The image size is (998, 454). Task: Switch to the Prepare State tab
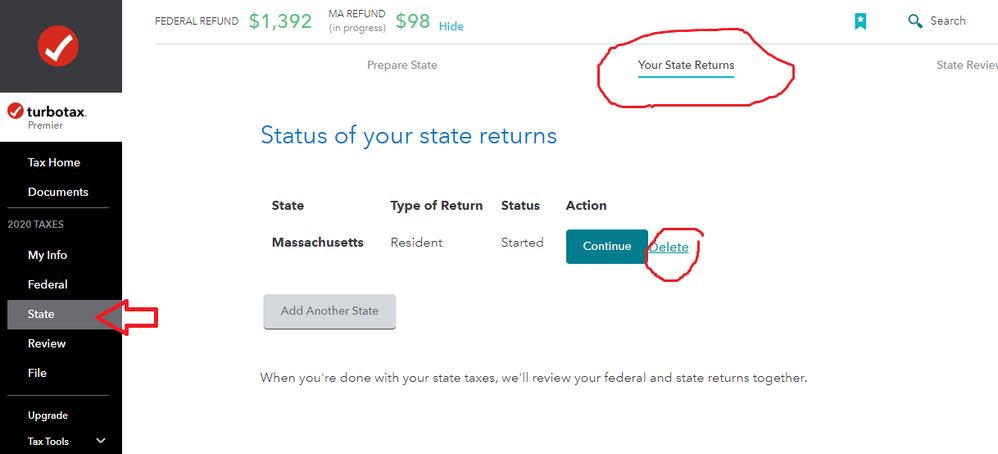pos(402,65)
